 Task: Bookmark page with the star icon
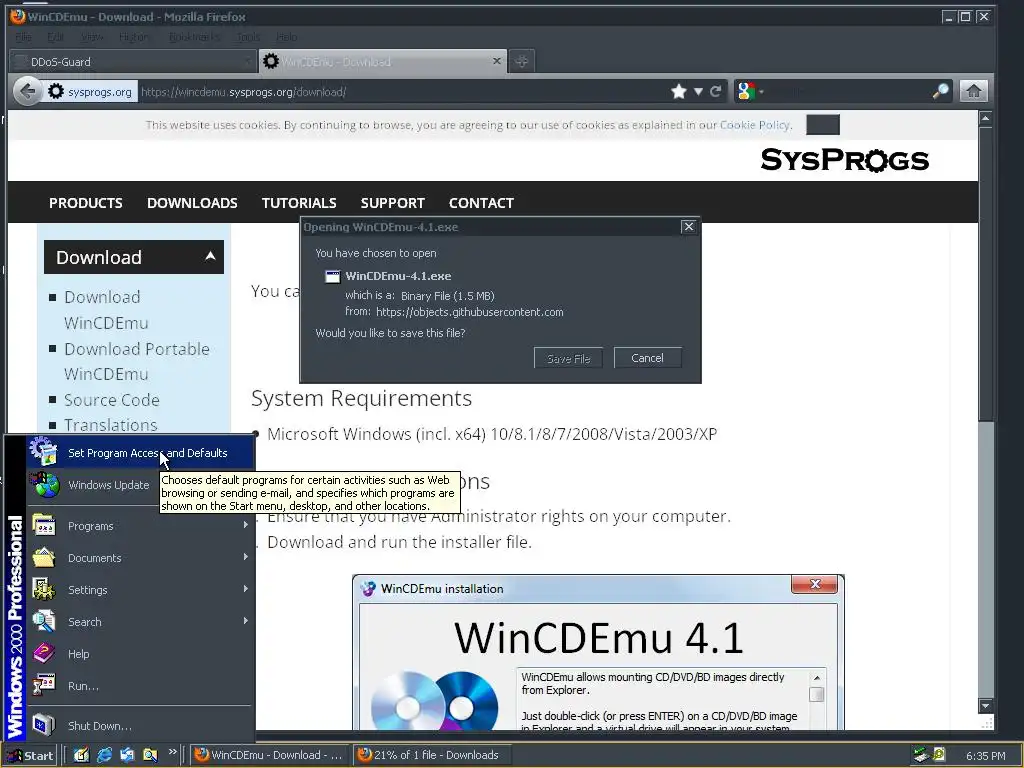point(679,91)
